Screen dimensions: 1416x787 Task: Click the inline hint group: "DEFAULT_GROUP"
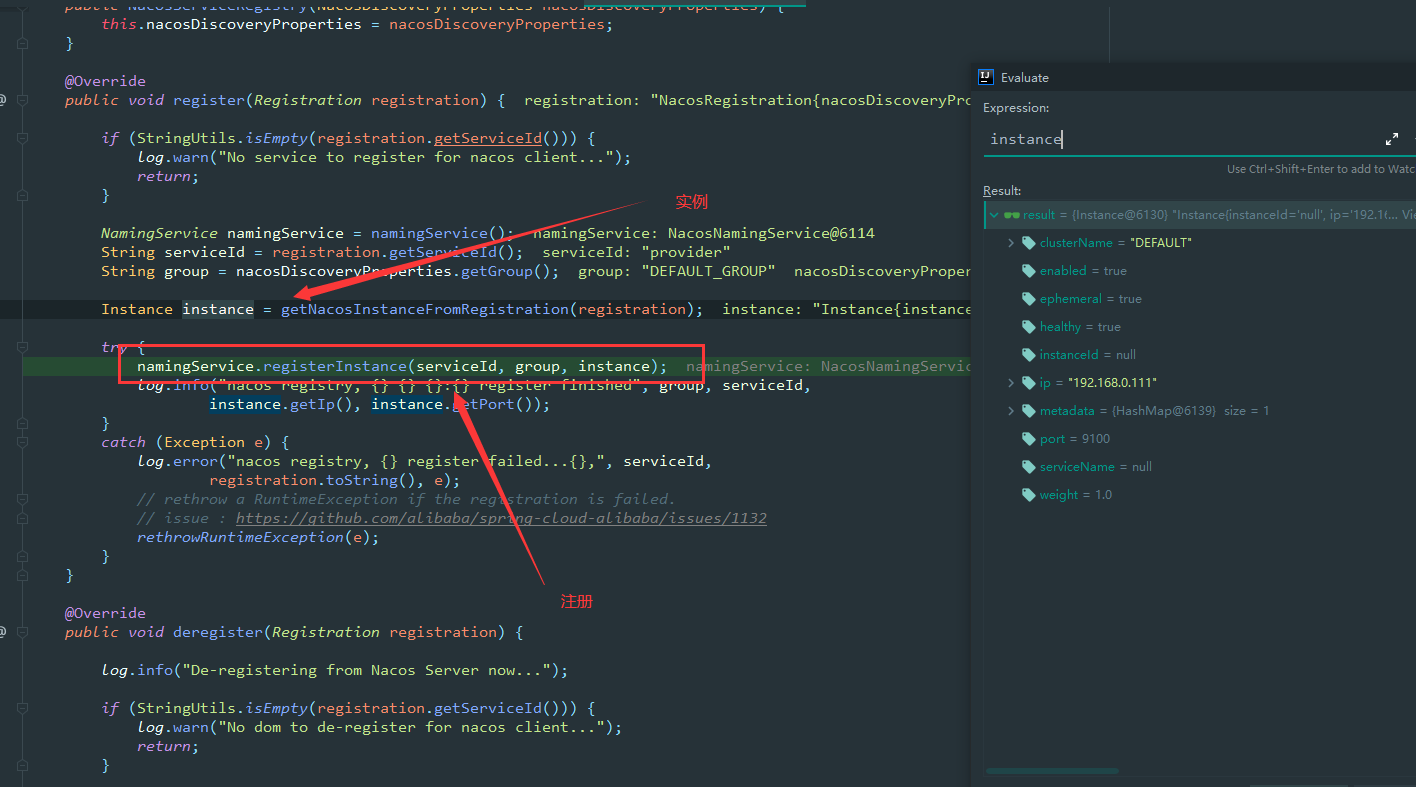[x=677, y=271]
